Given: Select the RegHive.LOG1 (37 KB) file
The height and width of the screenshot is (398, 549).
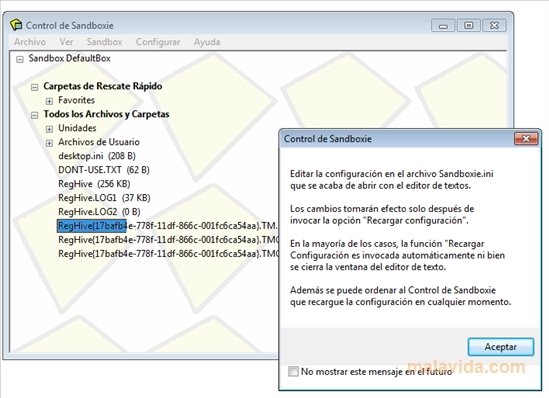Looking at the screenshot, I should [104, 198].
